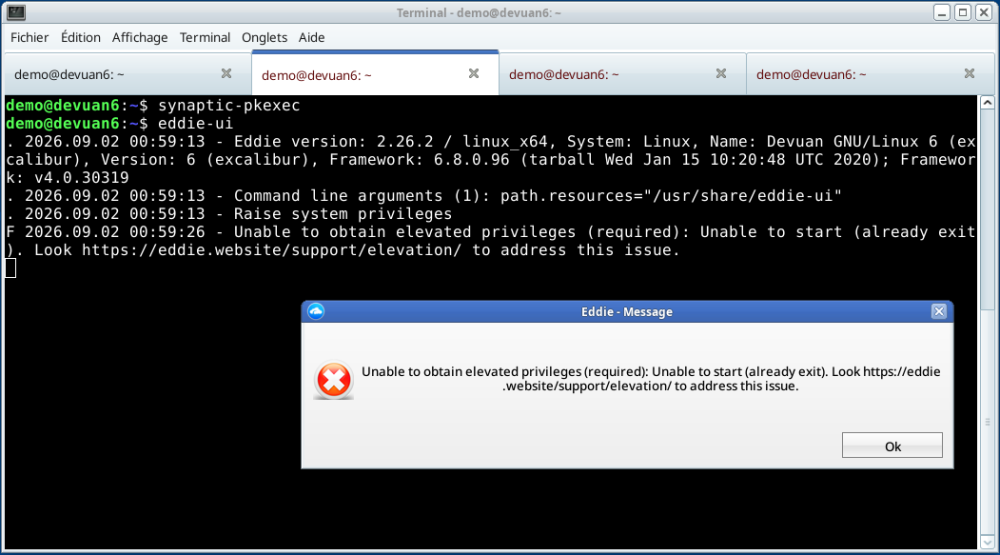Click Ok in the Eddie message dialog
Screen dimensions: 1000x555
pyautogui.click(x=892, y=445)
